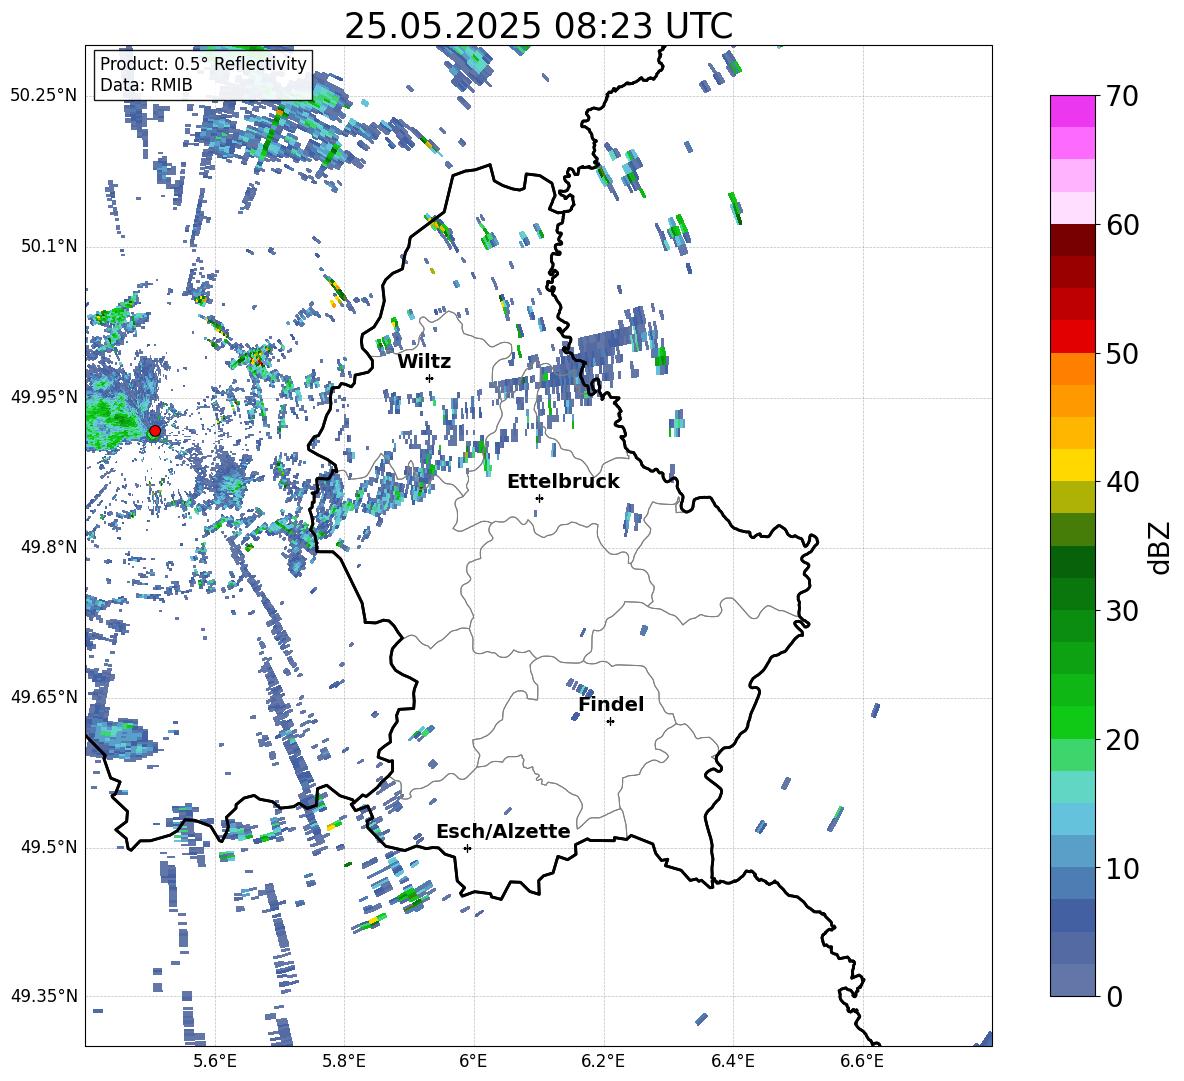Click the 30 tick on colorbar

[x=1122, y=611]
